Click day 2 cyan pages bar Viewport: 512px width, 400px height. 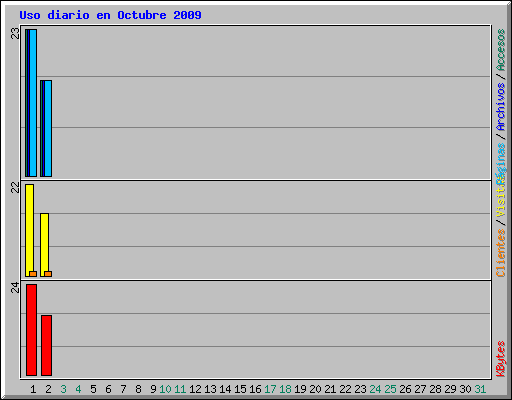tap(48, 128)
